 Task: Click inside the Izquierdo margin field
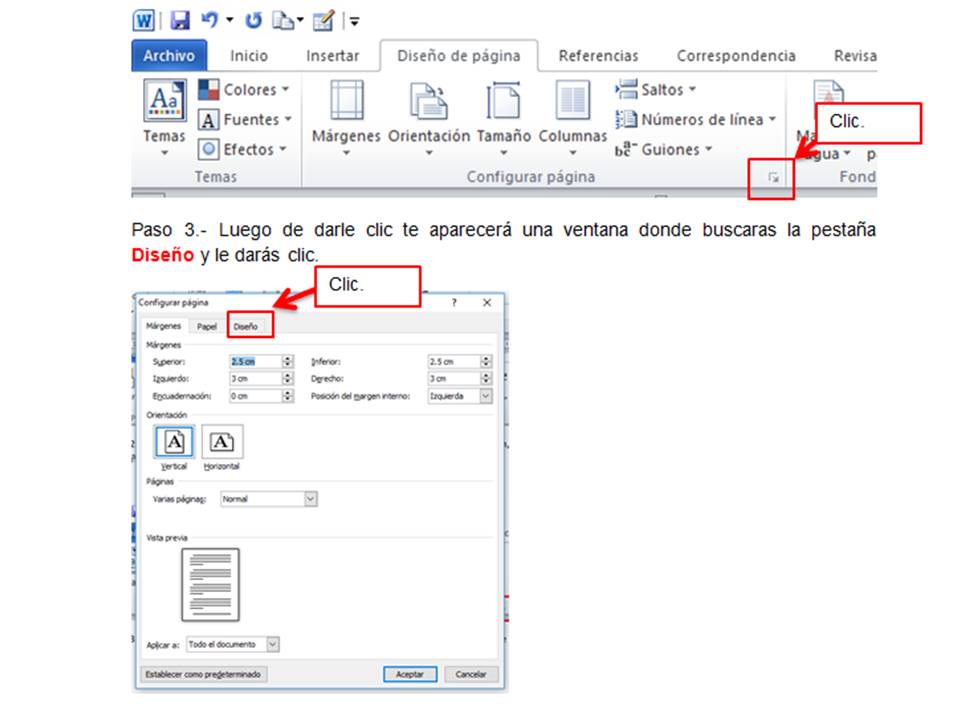click(x=255, y=377)
